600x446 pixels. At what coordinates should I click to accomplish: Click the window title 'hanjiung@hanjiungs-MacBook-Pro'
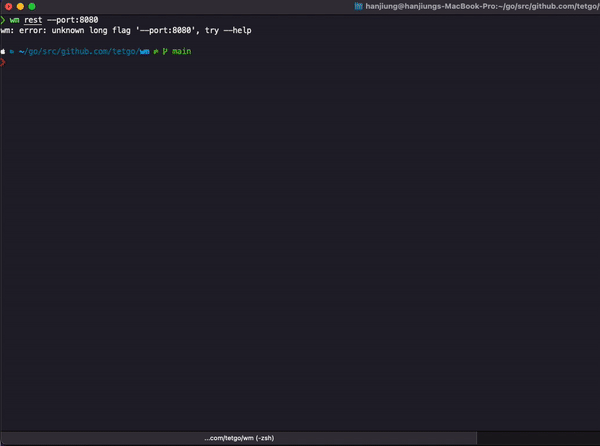[x=430, y=6]
